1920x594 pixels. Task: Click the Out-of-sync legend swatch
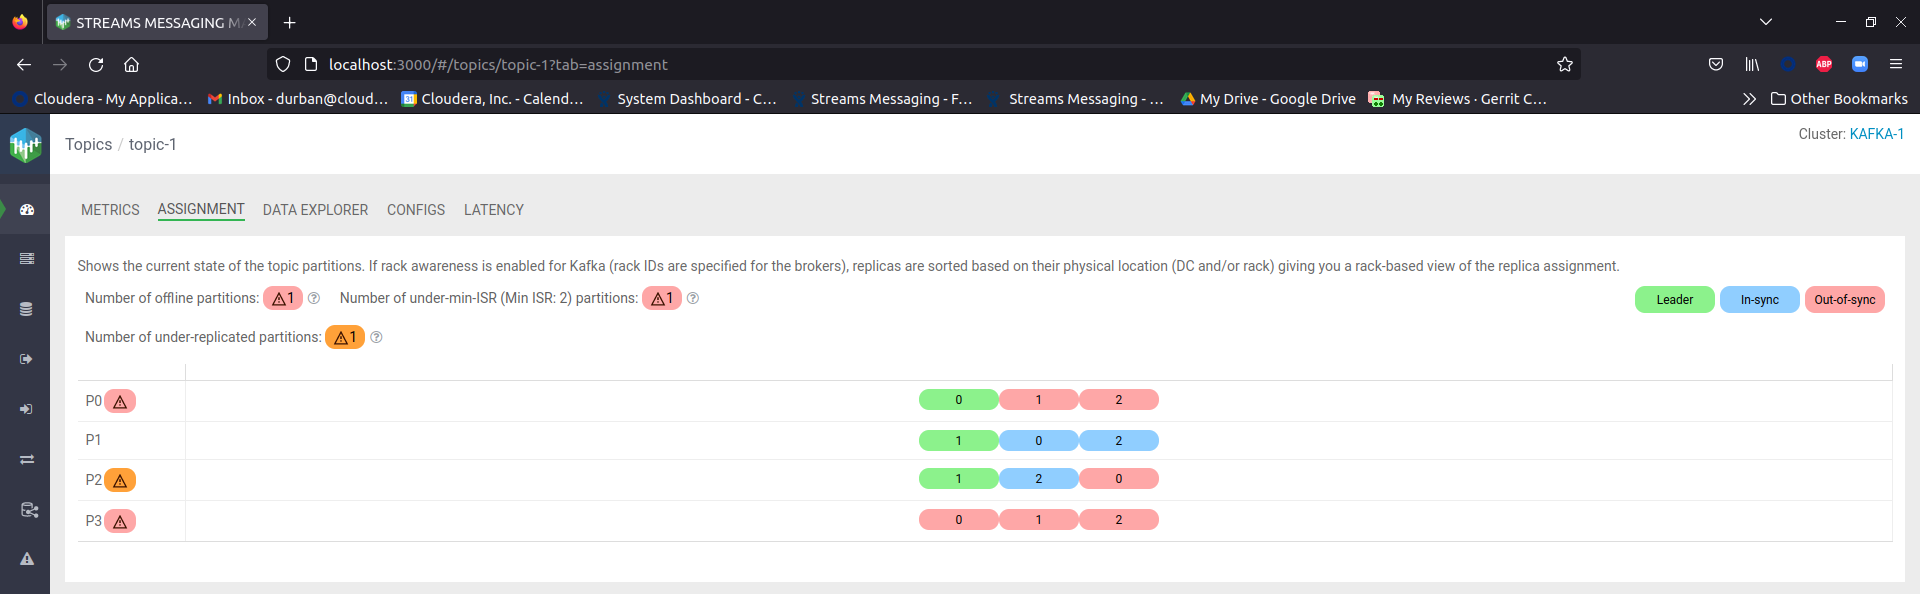[x=1844, y=300]
